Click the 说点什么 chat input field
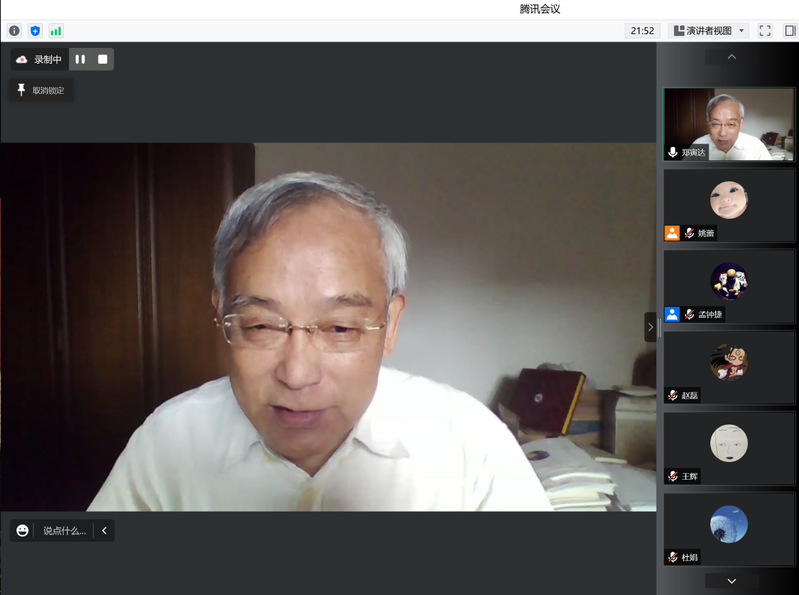The width and height of the screenshot is (799, 595). click(64, 530)
